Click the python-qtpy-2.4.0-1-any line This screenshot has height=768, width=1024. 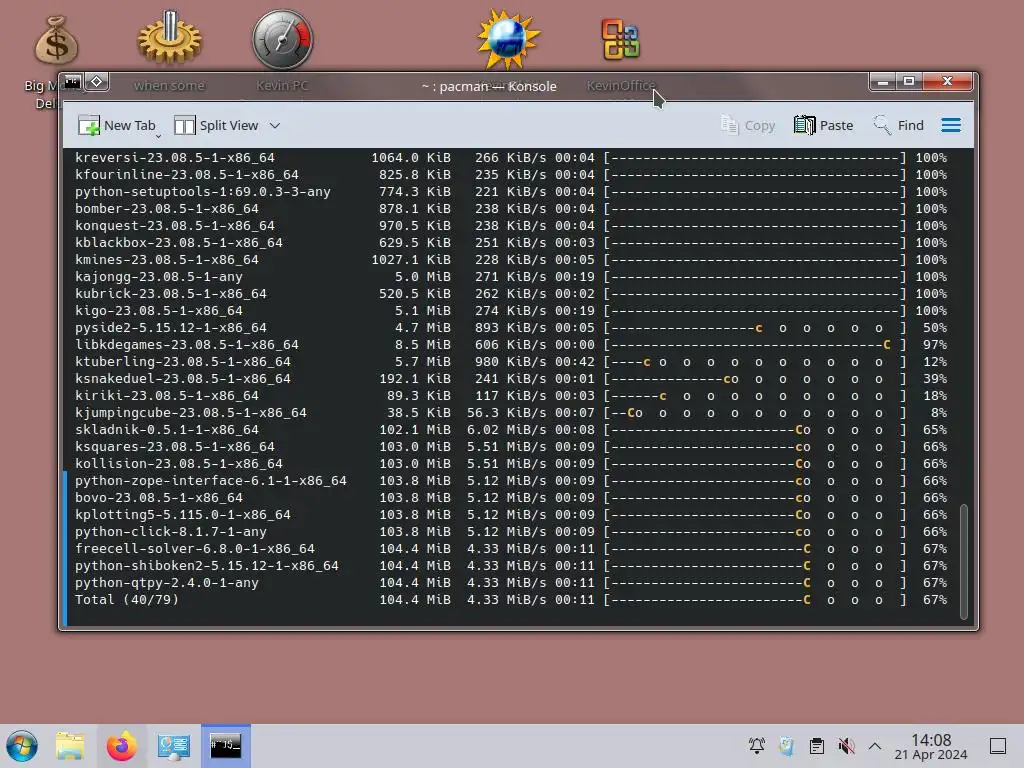pos(511,582)
